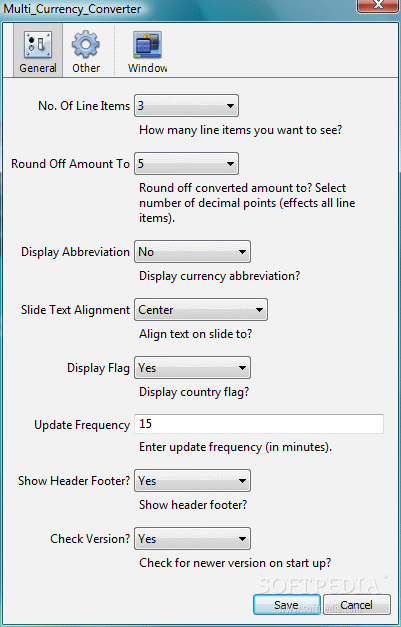Open the Check Version dropdown
This screenshot has width=401, height=627.
click(192, 539)
